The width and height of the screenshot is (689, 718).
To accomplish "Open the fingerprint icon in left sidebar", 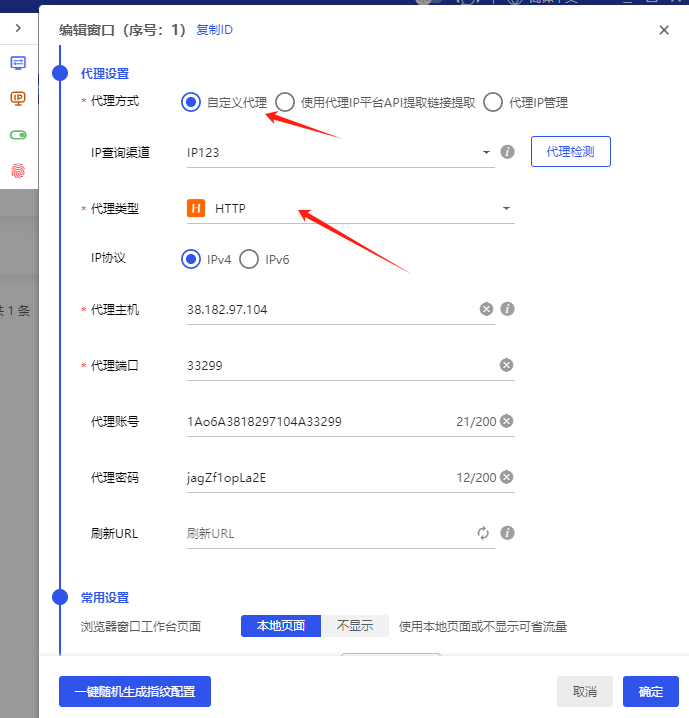I will [x=18, y=170].
